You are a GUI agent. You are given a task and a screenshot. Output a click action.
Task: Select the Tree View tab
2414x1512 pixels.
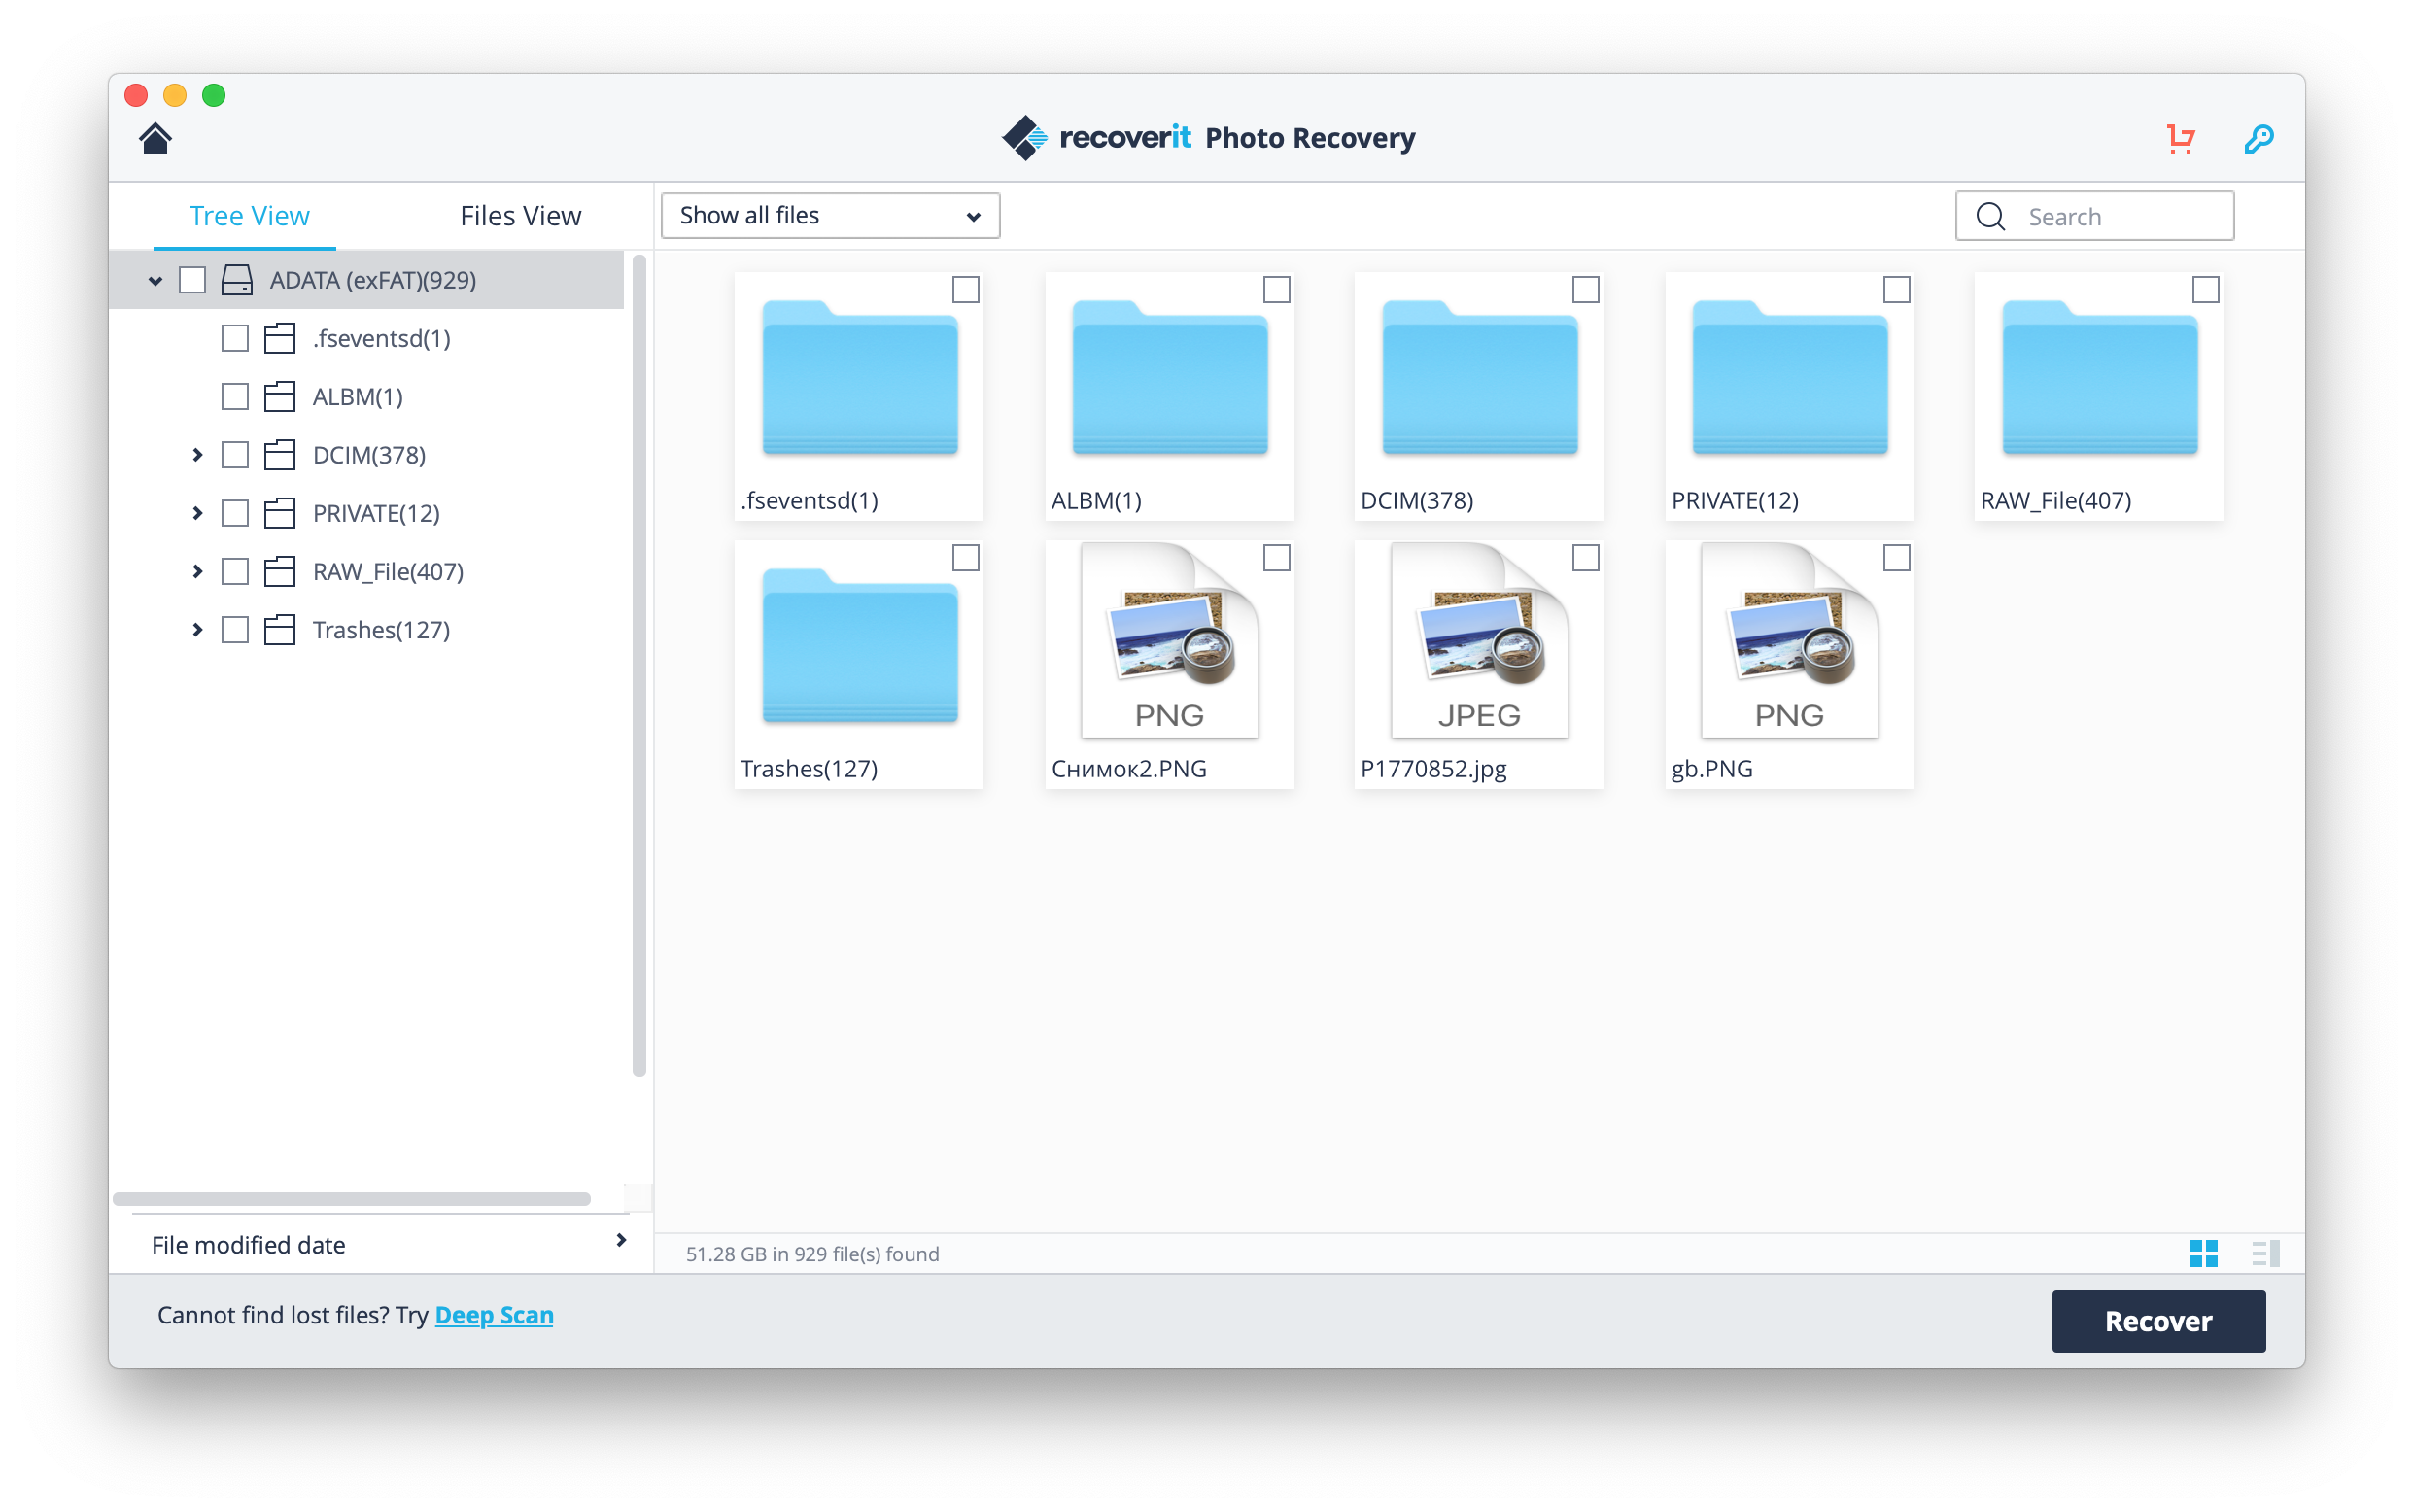(249, 216)
